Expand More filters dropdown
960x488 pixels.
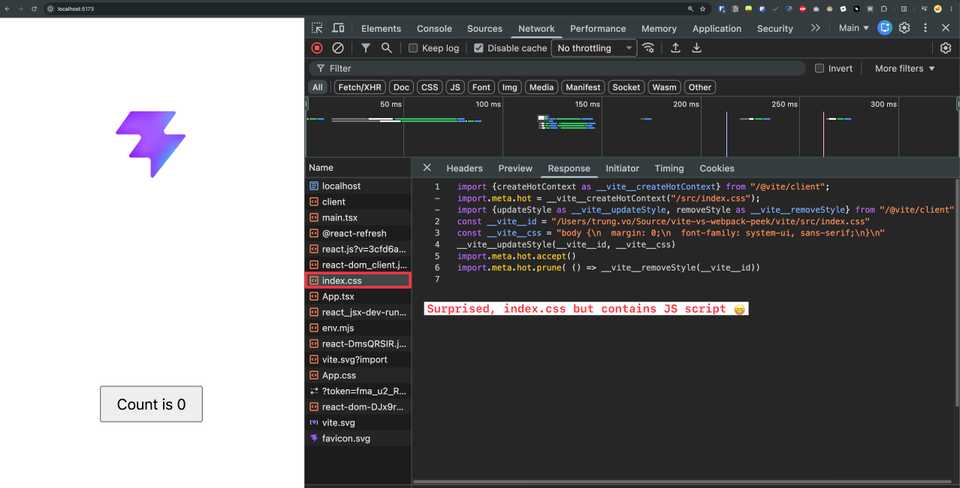(905, 69)
